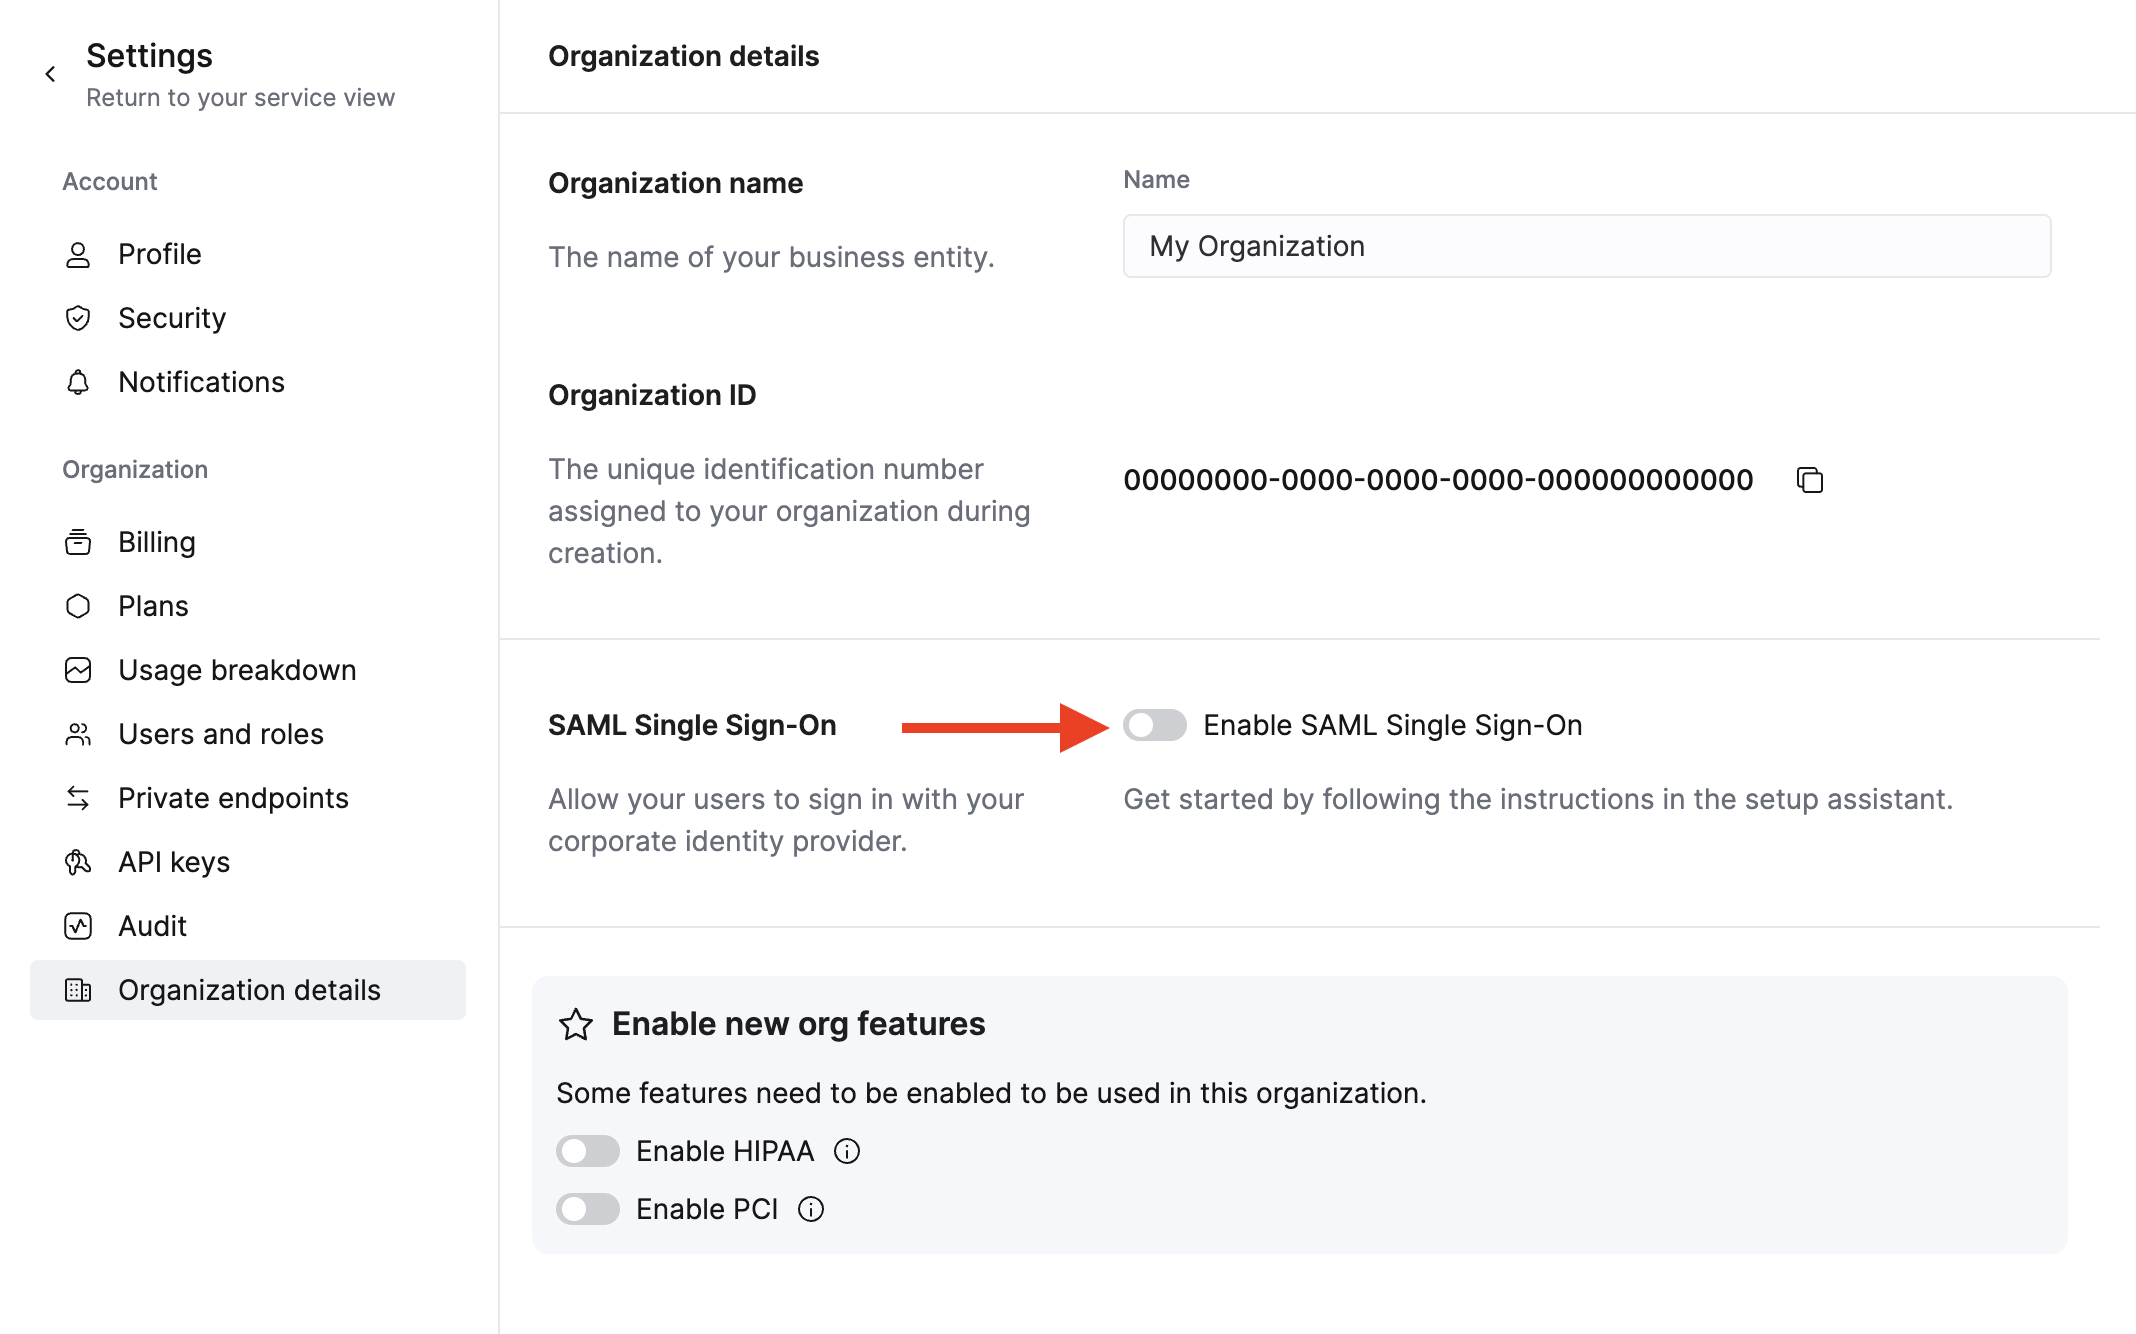Select Organization details in the sidebar
Screen dimensions: 2136x1334
tap(249, 990)
